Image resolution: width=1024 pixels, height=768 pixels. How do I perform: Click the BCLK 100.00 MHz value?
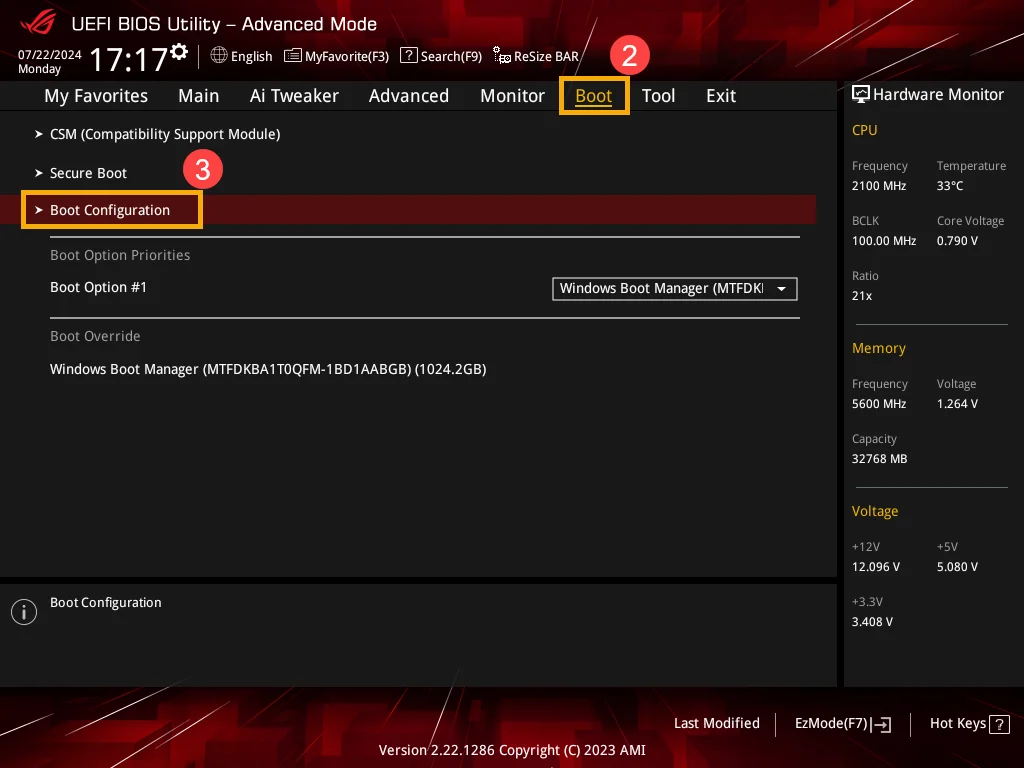pyautogui.click(x=884, y=241)
